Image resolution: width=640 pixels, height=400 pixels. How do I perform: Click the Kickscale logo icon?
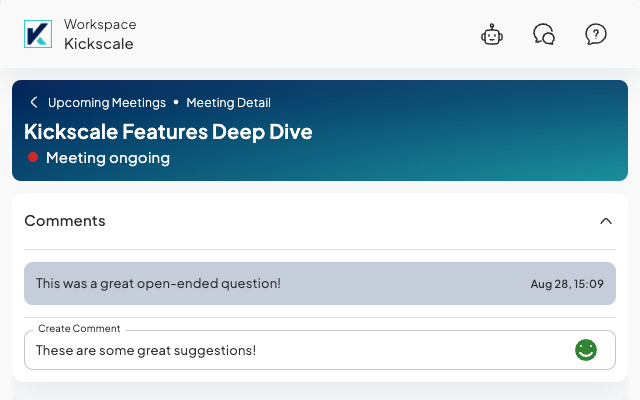coord(37,34)
